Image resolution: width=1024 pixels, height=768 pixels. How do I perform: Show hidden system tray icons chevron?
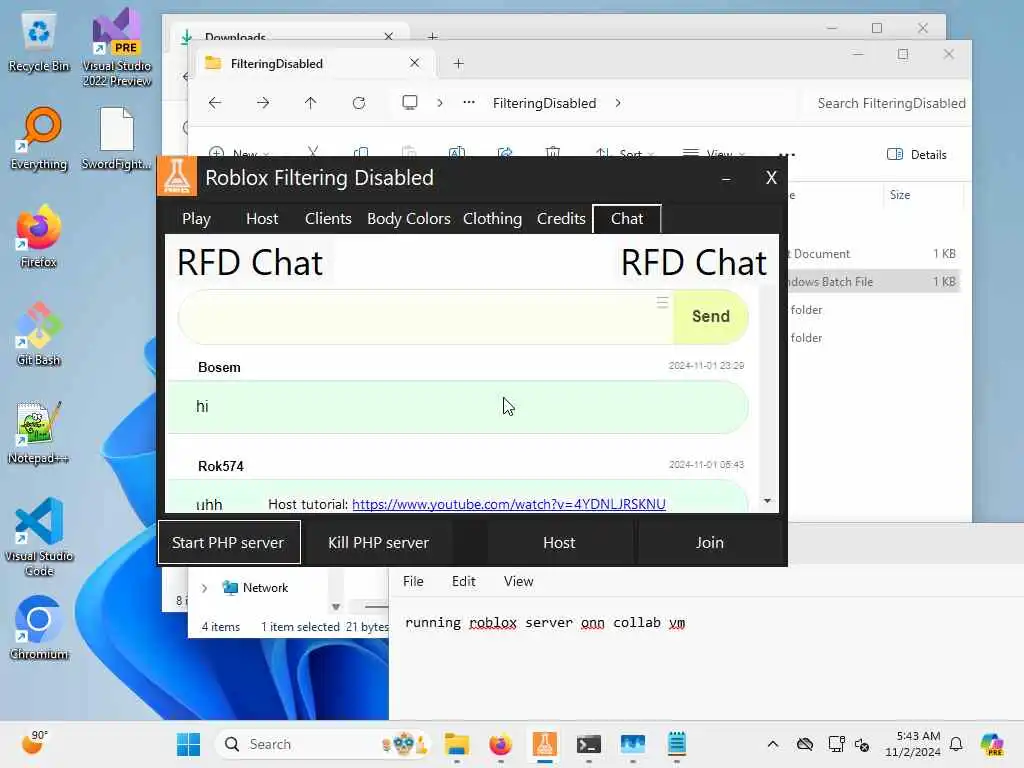[x=773, y=744]
